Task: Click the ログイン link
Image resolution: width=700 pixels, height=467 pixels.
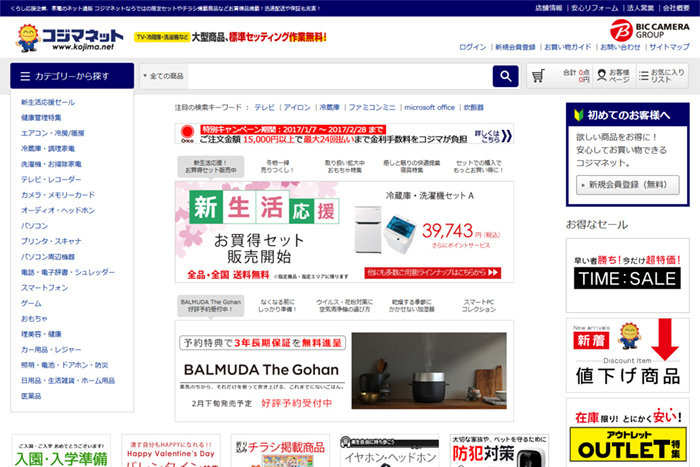Action: pyautogui.click(x=472, y=47)
